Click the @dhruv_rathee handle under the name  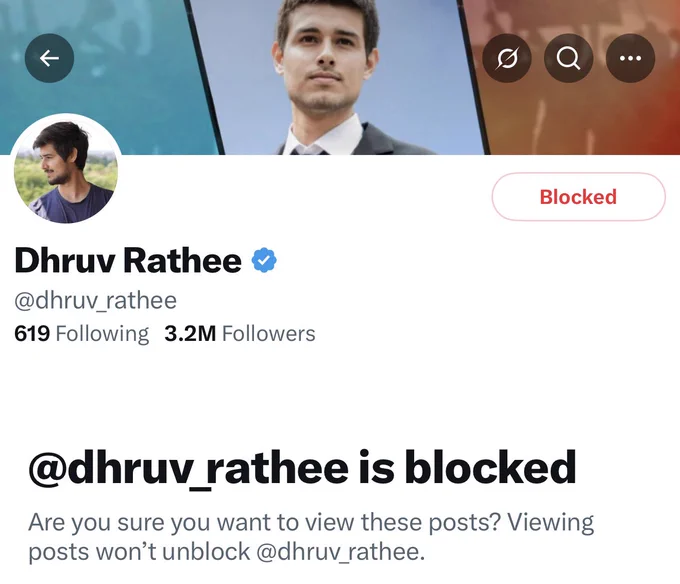[95, 300]
